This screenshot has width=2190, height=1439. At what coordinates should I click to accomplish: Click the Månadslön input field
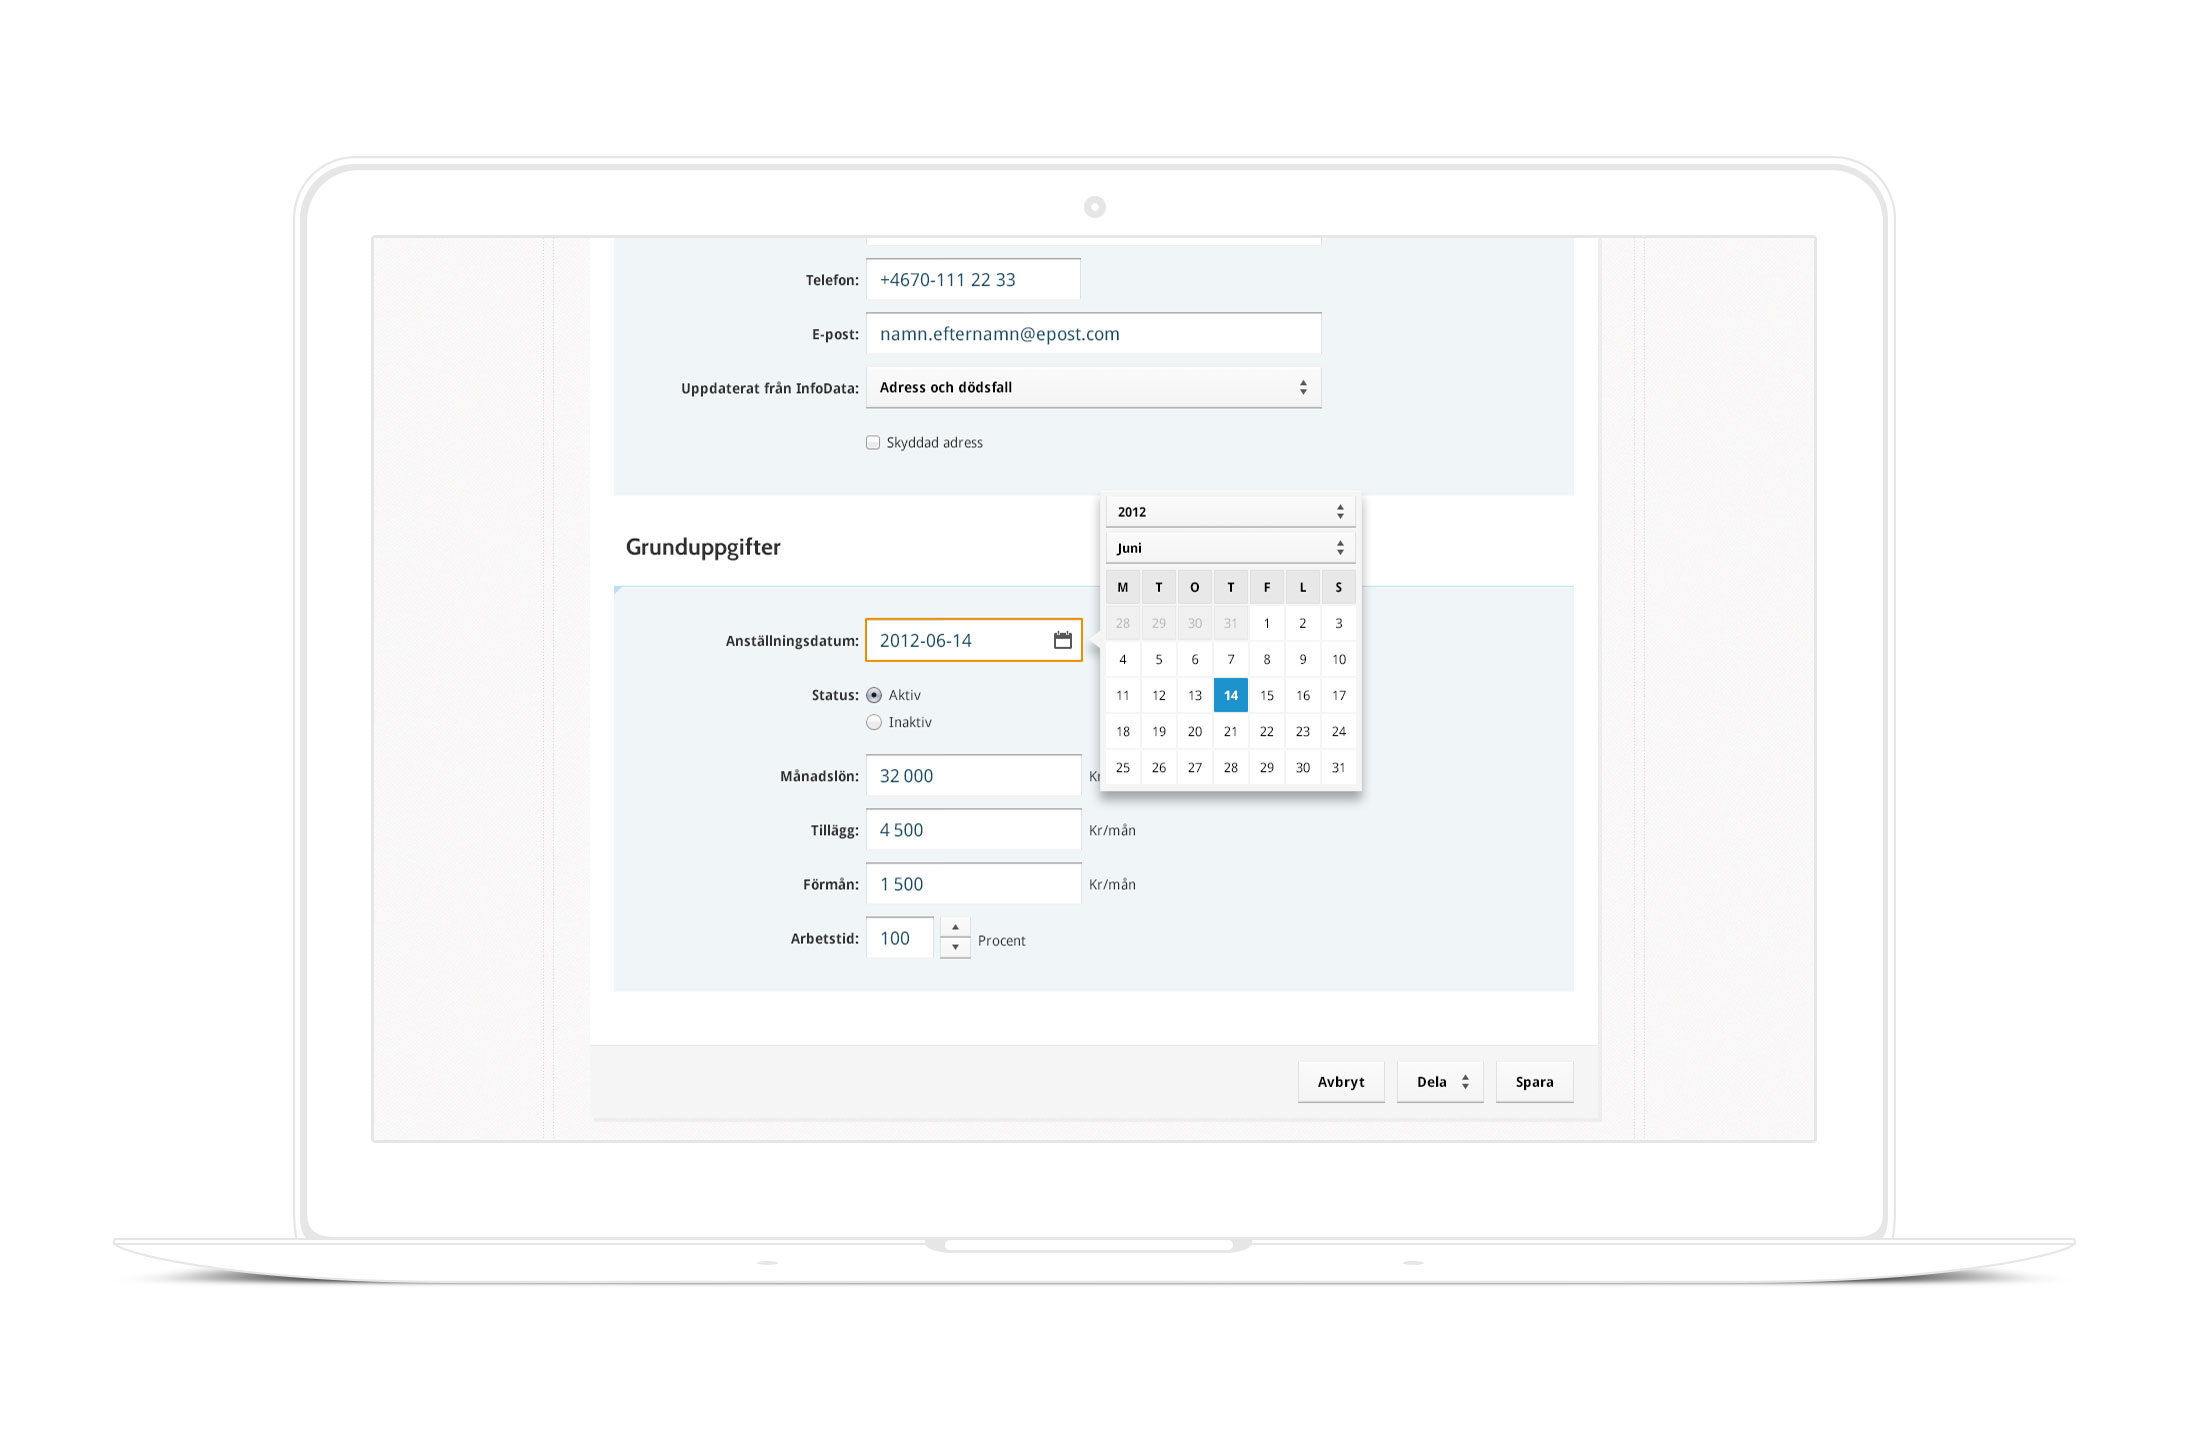pyautogui.click(x=973, y=775)
